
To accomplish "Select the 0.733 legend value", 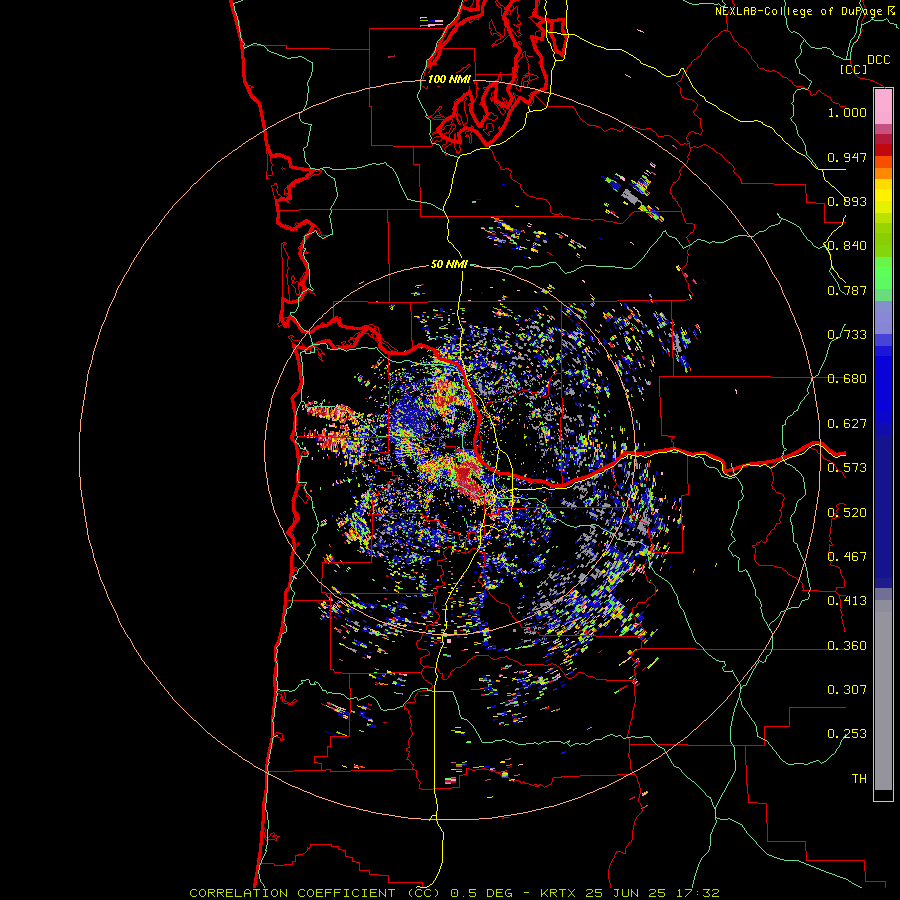I will click(x=847, y=335).
